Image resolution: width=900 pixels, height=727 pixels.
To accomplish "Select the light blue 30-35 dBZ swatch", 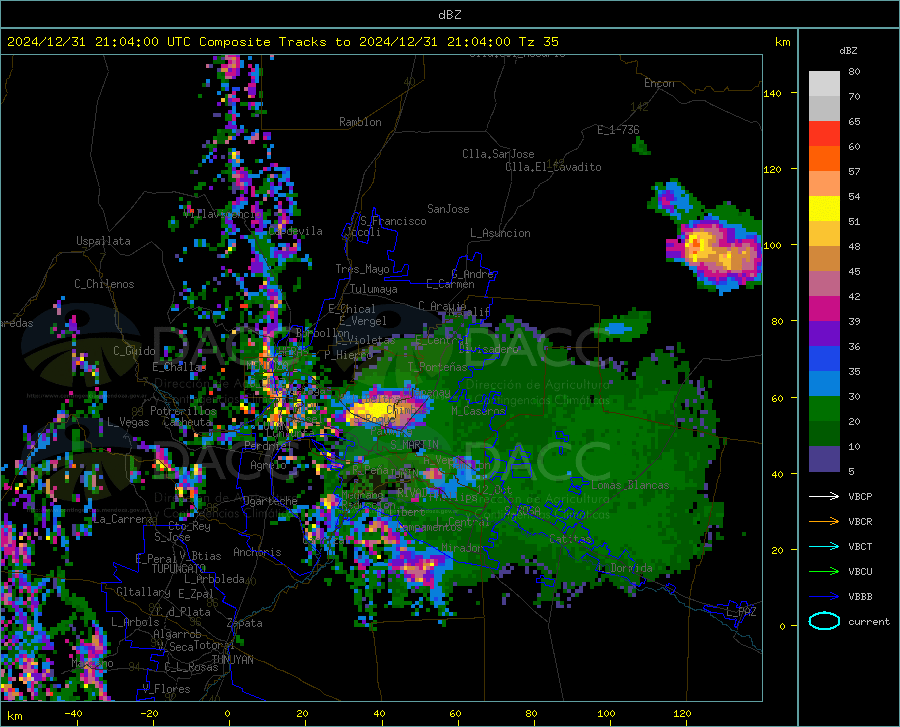I will click(x=824, y=384).
